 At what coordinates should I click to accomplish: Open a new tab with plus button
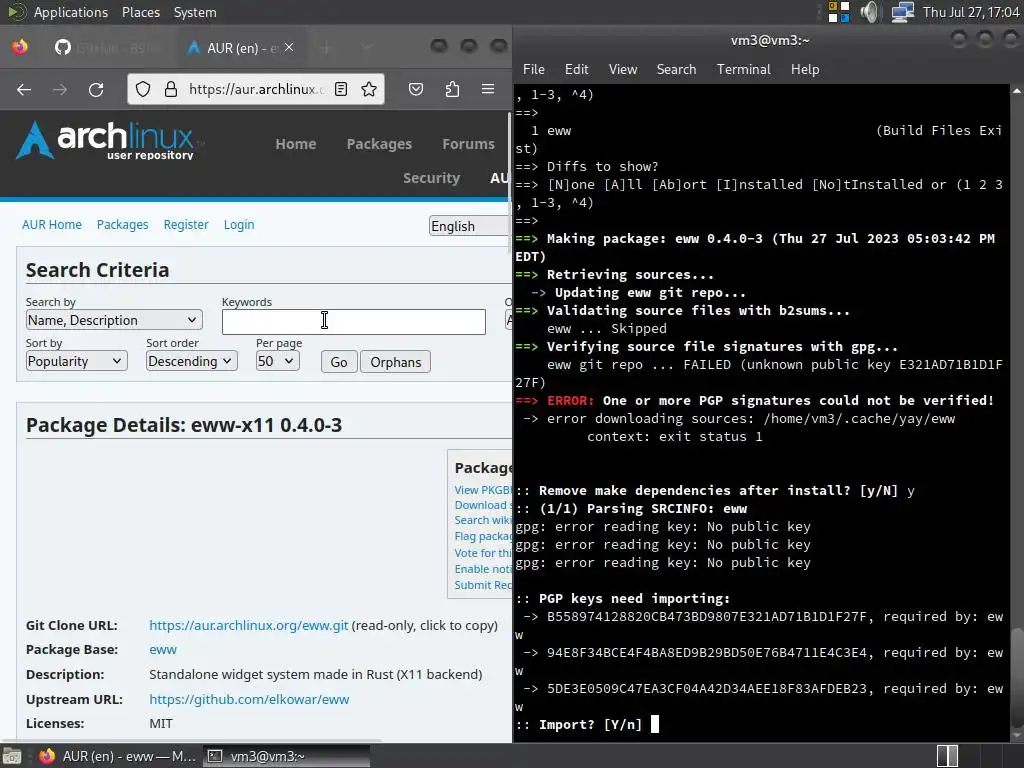[326, 48]
